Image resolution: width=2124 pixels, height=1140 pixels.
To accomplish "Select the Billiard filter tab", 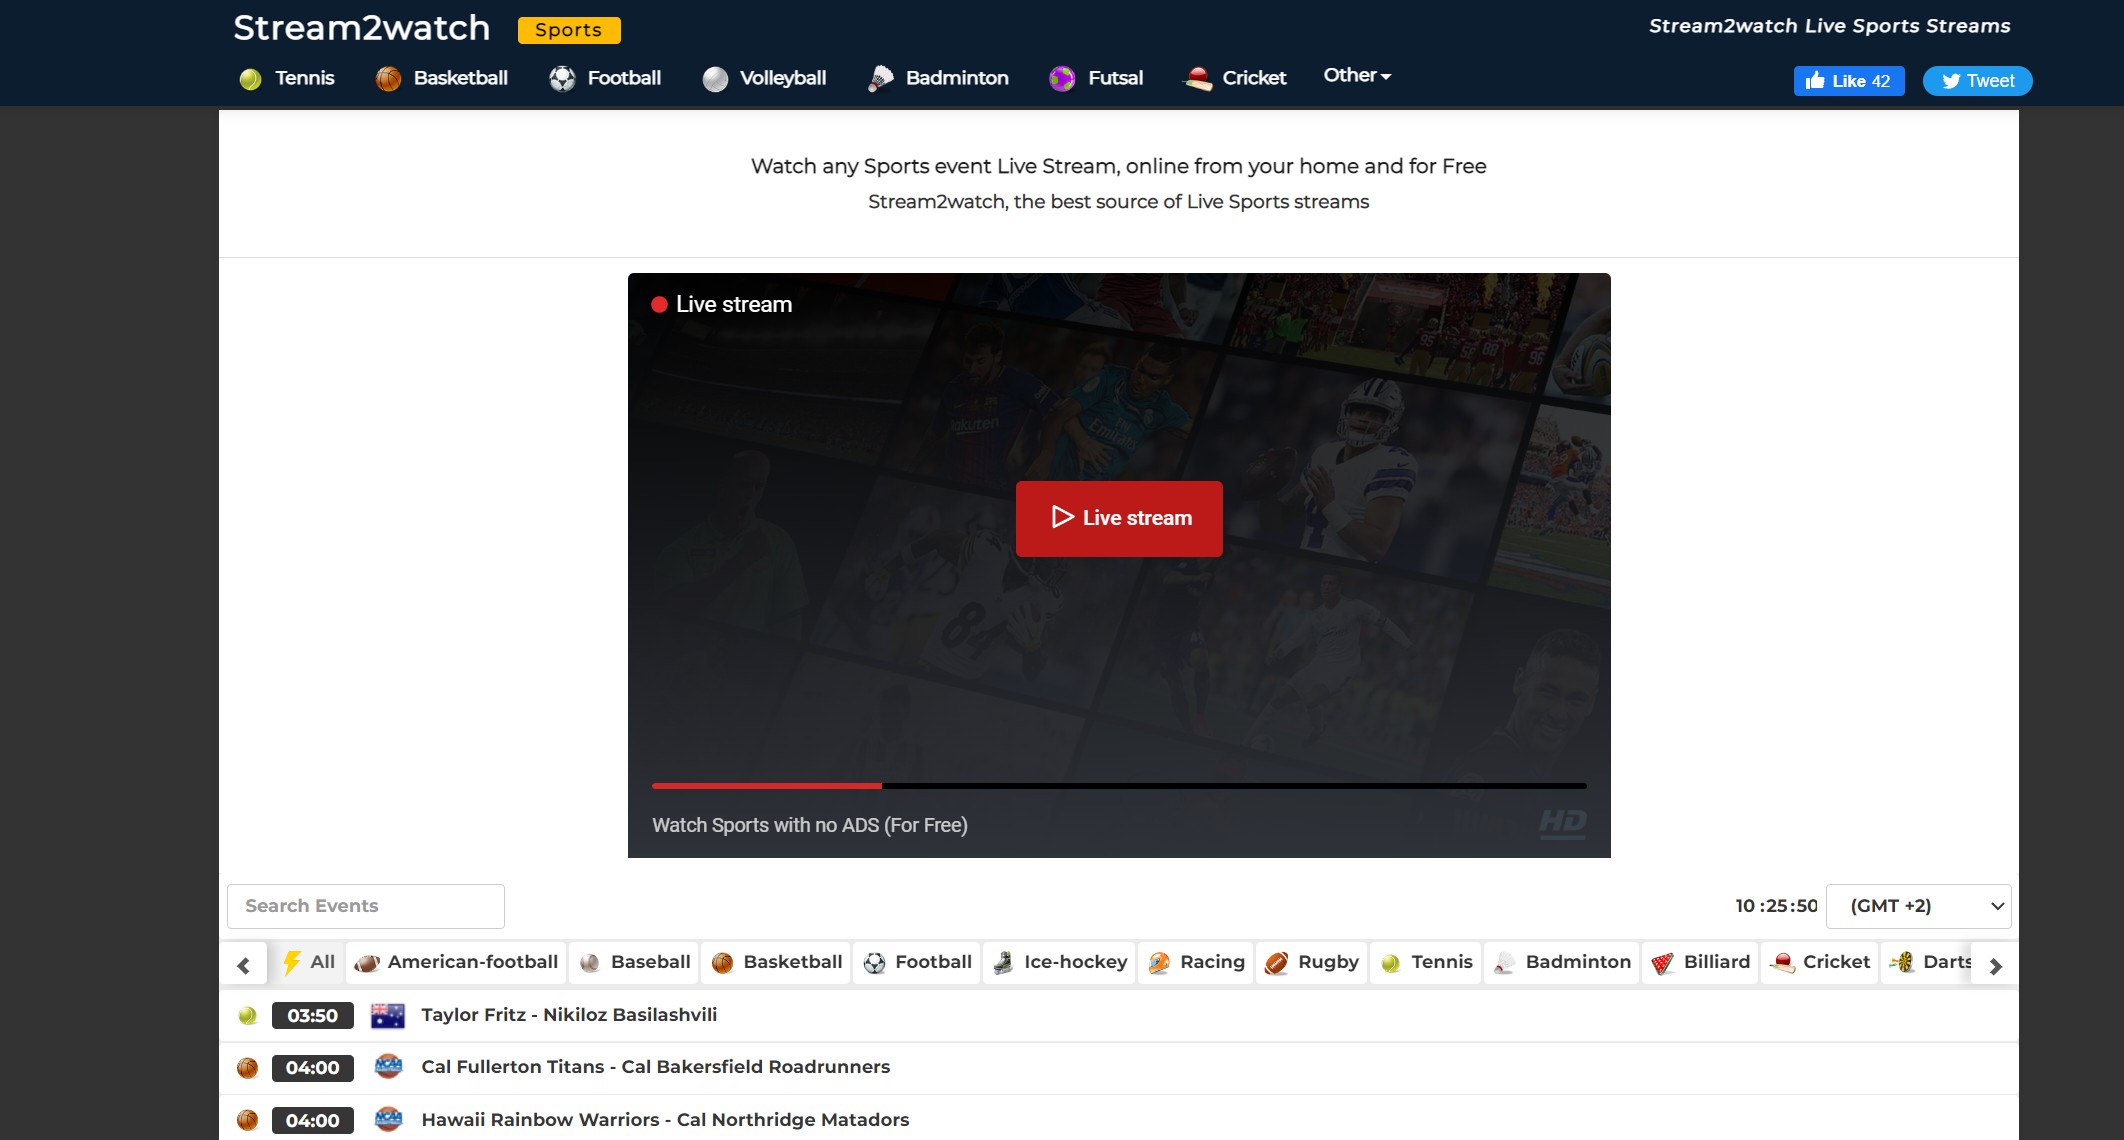I will (1700, 963).
